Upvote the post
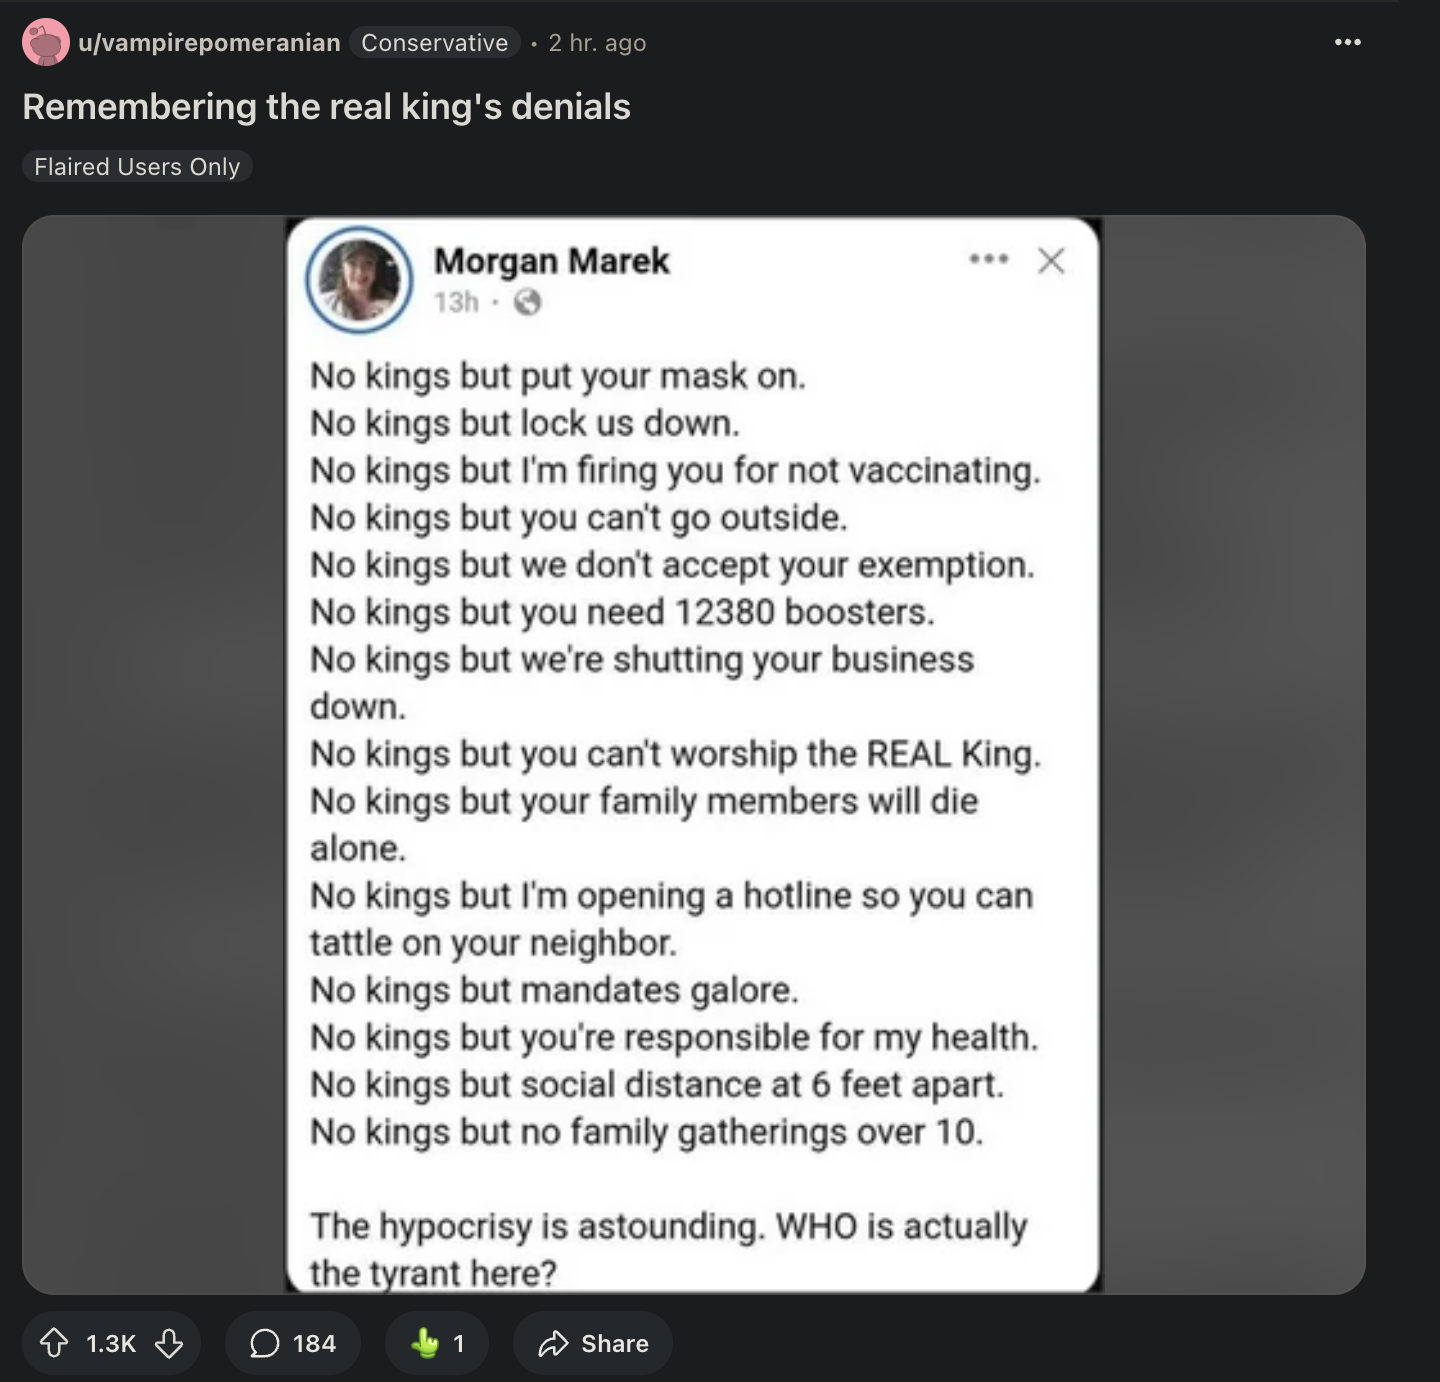The image size is (1440, 1382). point(54,1343)
